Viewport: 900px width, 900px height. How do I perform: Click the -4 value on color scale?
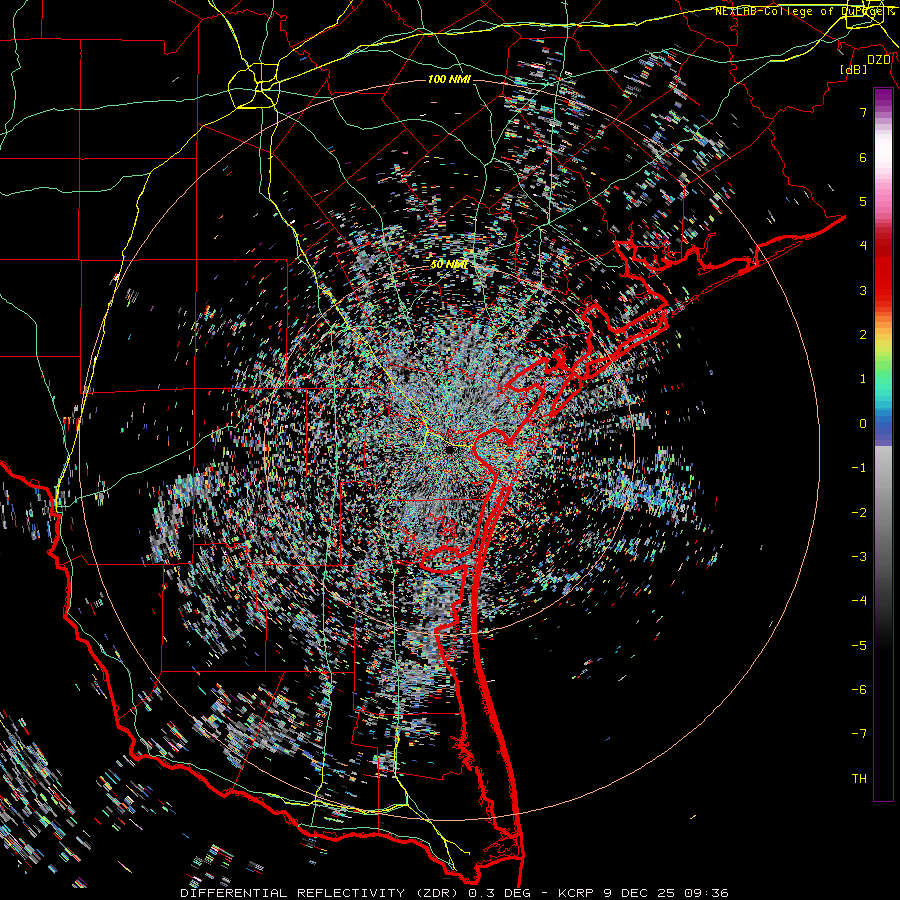click(x=859, y=600)
